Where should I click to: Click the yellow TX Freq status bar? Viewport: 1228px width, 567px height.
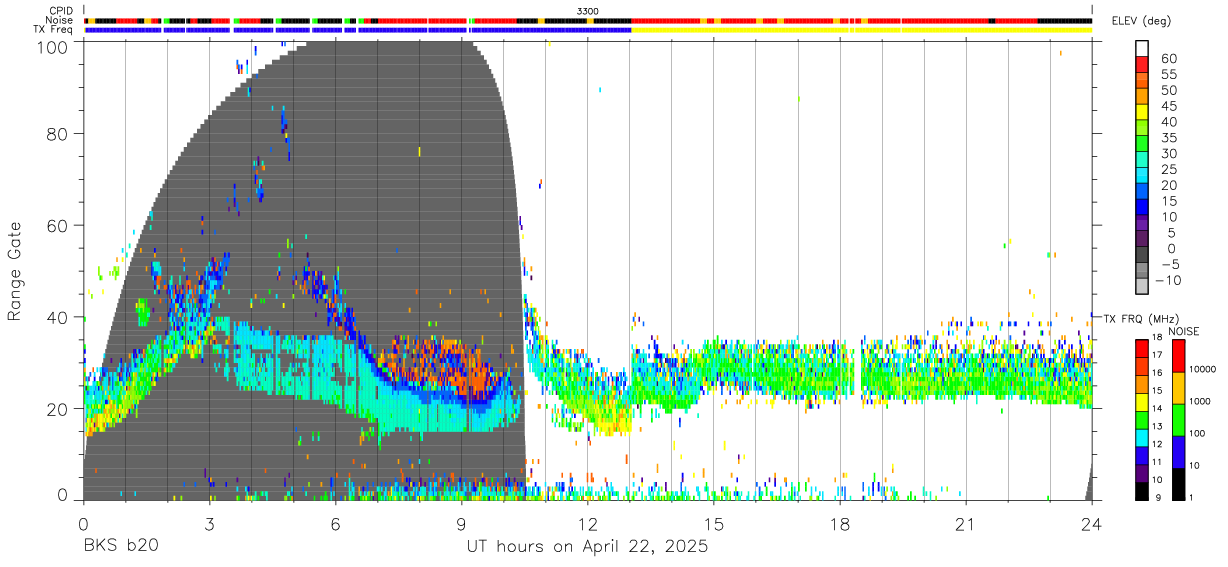[x=861, y=30]
